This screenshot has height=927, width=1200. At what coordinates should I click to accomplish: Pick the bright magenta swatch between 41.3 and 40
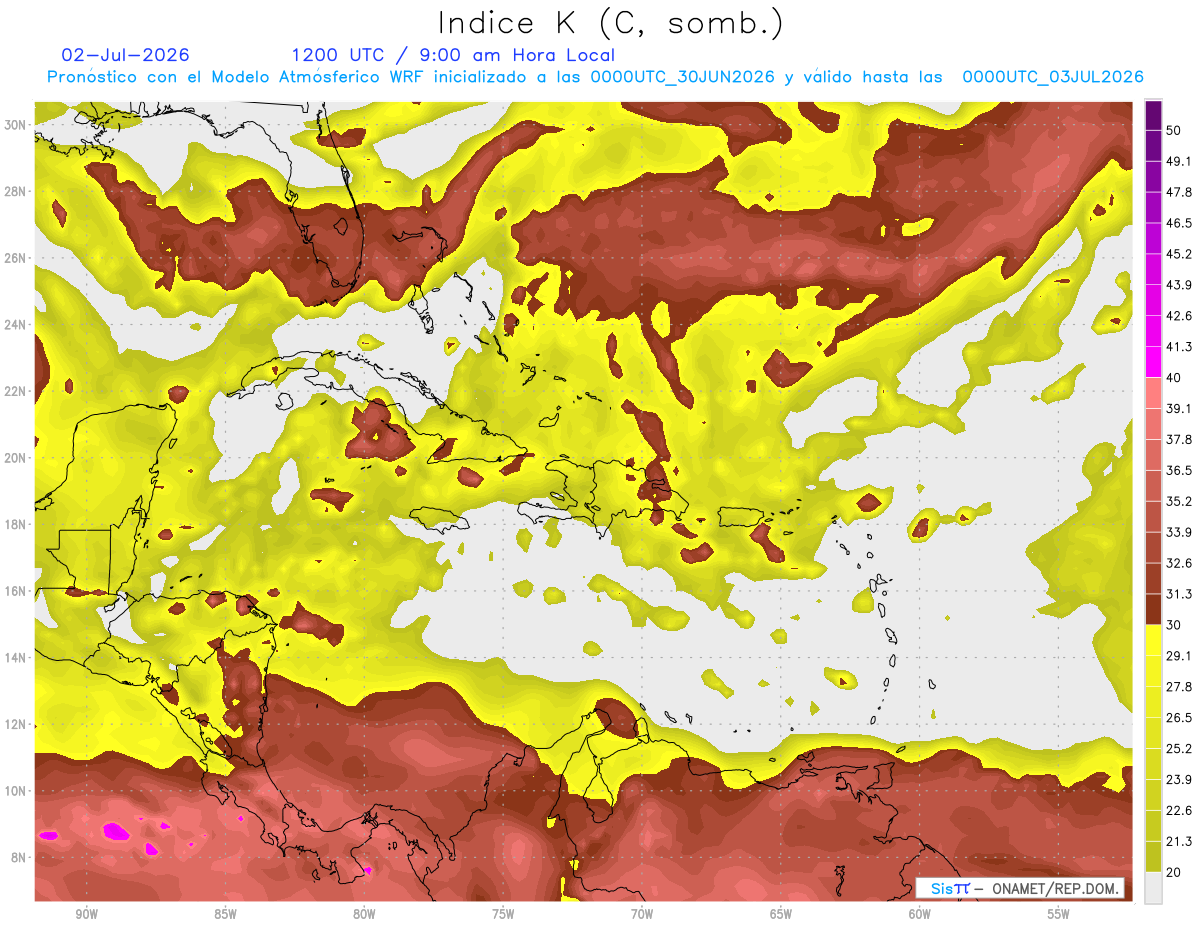click(1153, 362)
